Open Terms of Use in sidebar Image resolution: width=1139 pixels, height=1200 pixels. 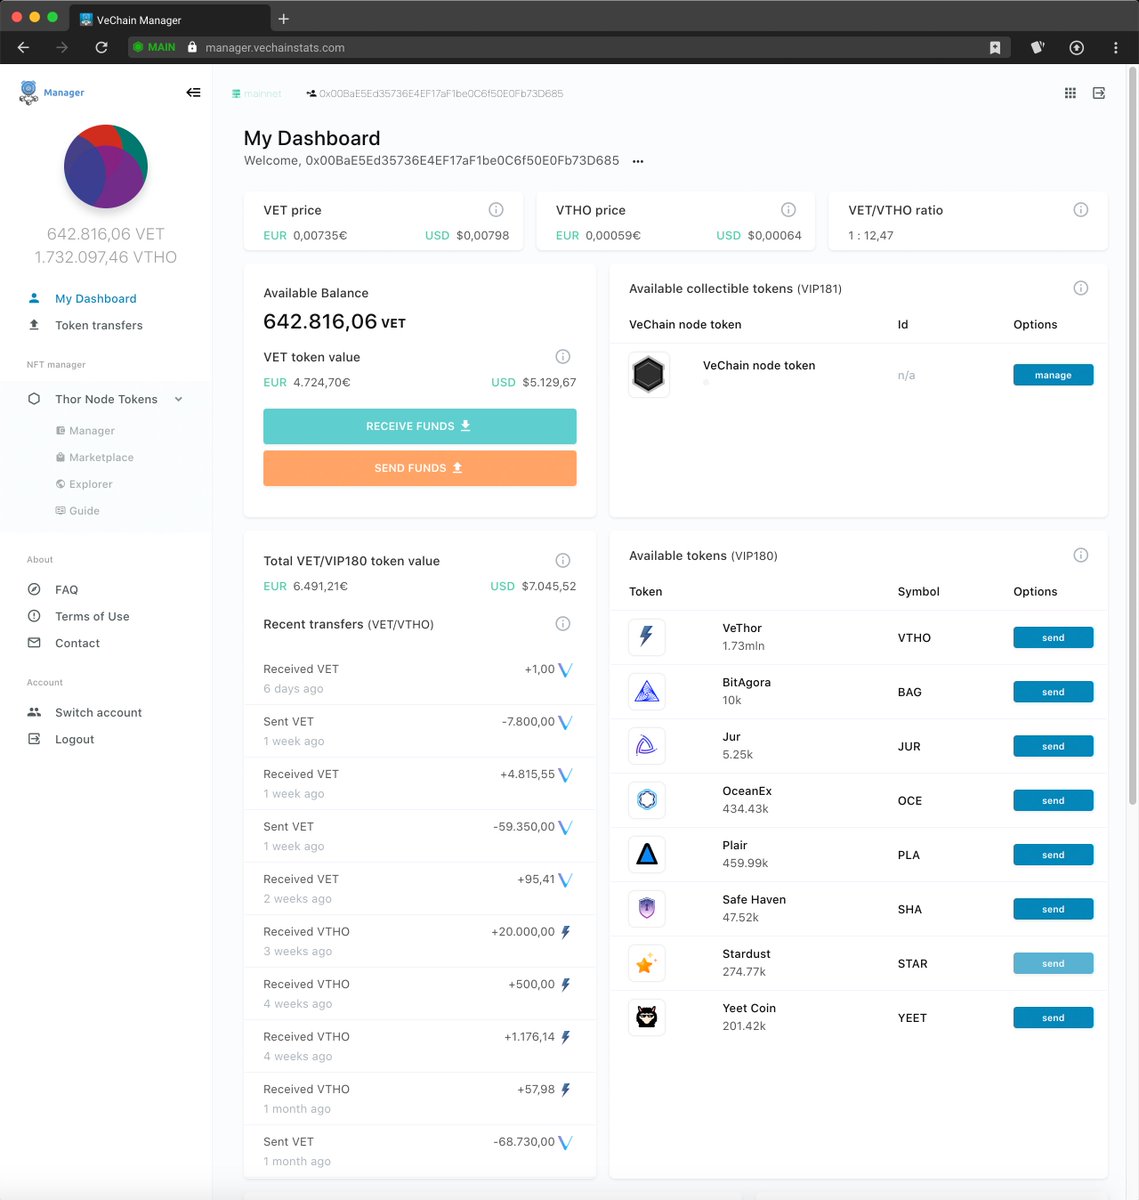point(92,616)
